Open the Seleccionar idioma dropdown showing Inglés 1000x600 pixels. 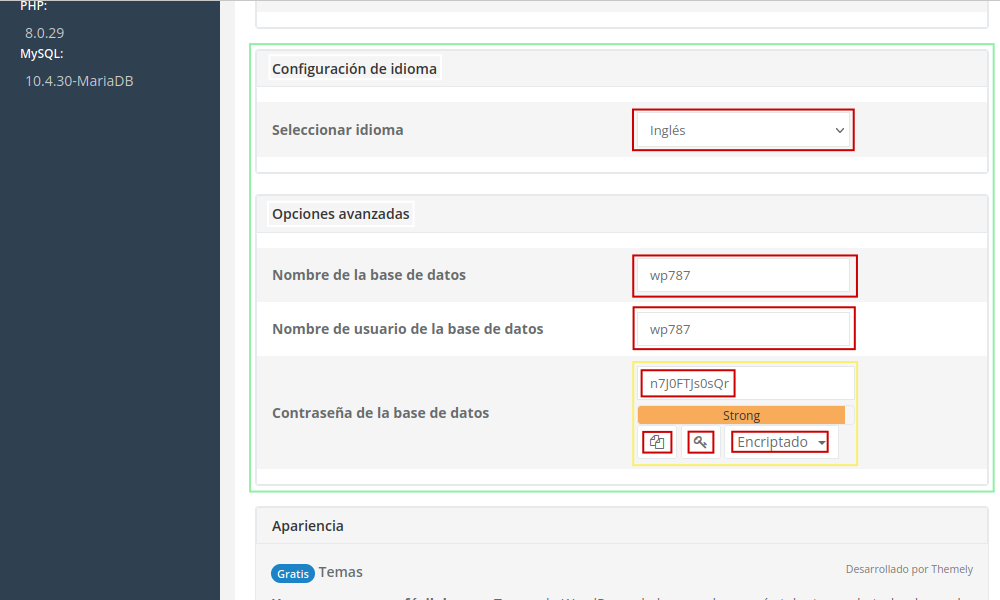[743, 130]
